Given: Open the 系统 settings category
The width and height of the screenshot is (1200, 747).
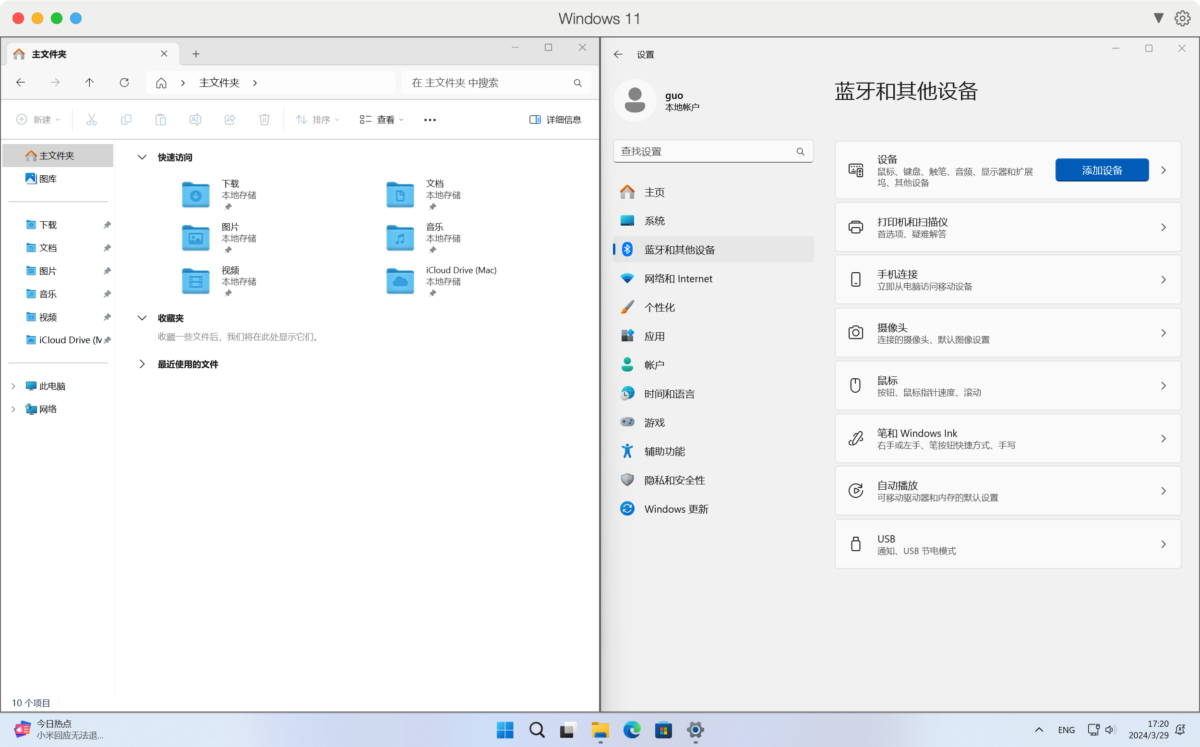Looking at the screenshot, I should [713, 221].
